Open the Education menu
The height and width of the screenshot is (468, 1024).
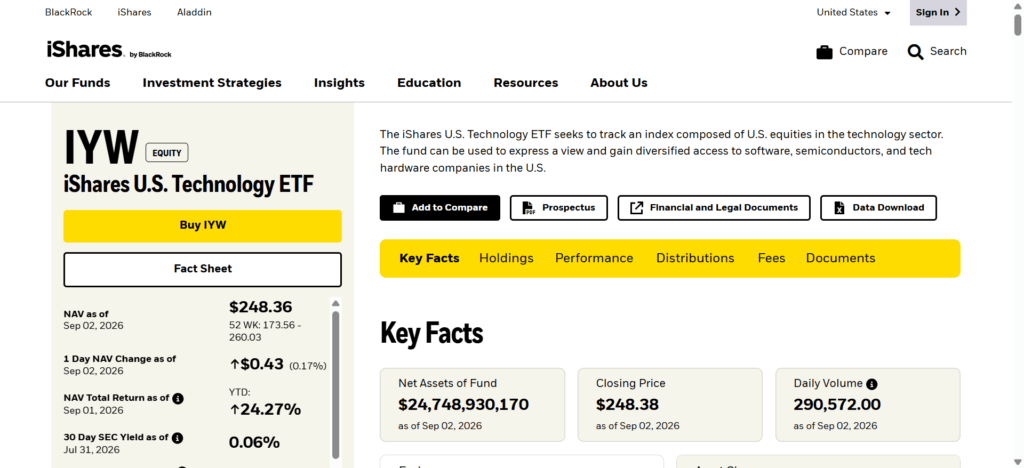[x=429, y=83]
